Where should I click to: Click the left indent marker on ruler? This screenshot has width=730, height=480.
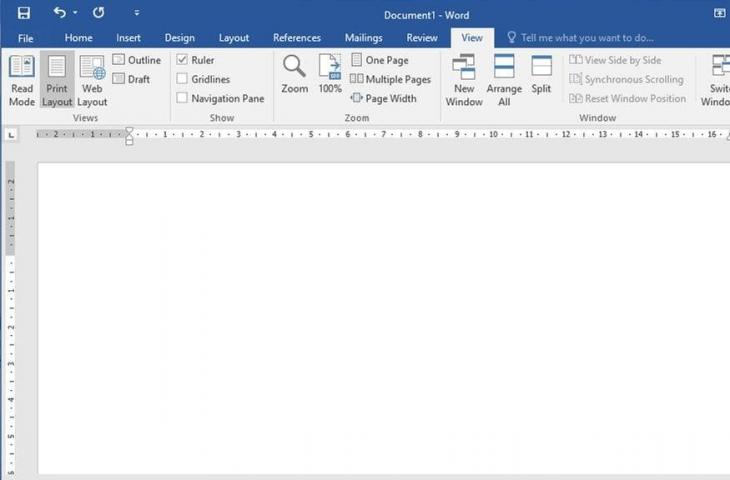tap(129, 142)
